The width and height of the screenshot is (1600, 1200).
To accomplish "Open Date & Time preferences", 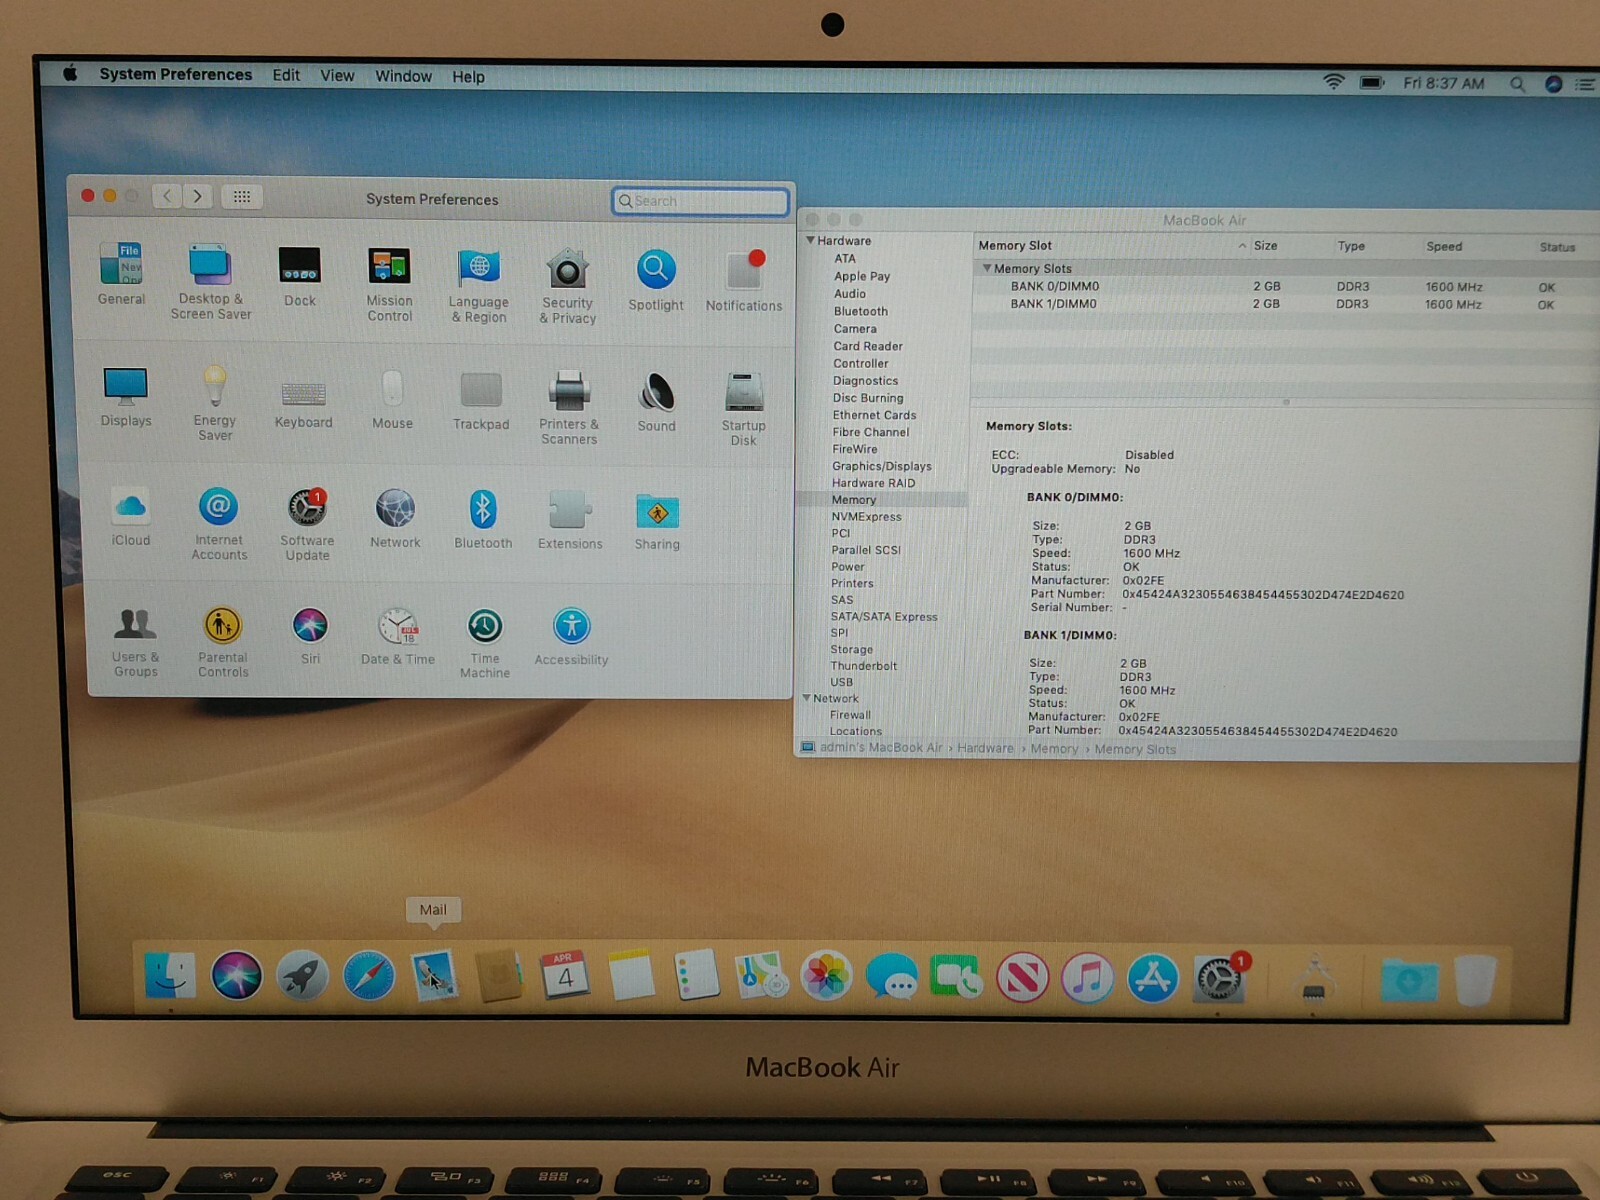I will [398, 637].
